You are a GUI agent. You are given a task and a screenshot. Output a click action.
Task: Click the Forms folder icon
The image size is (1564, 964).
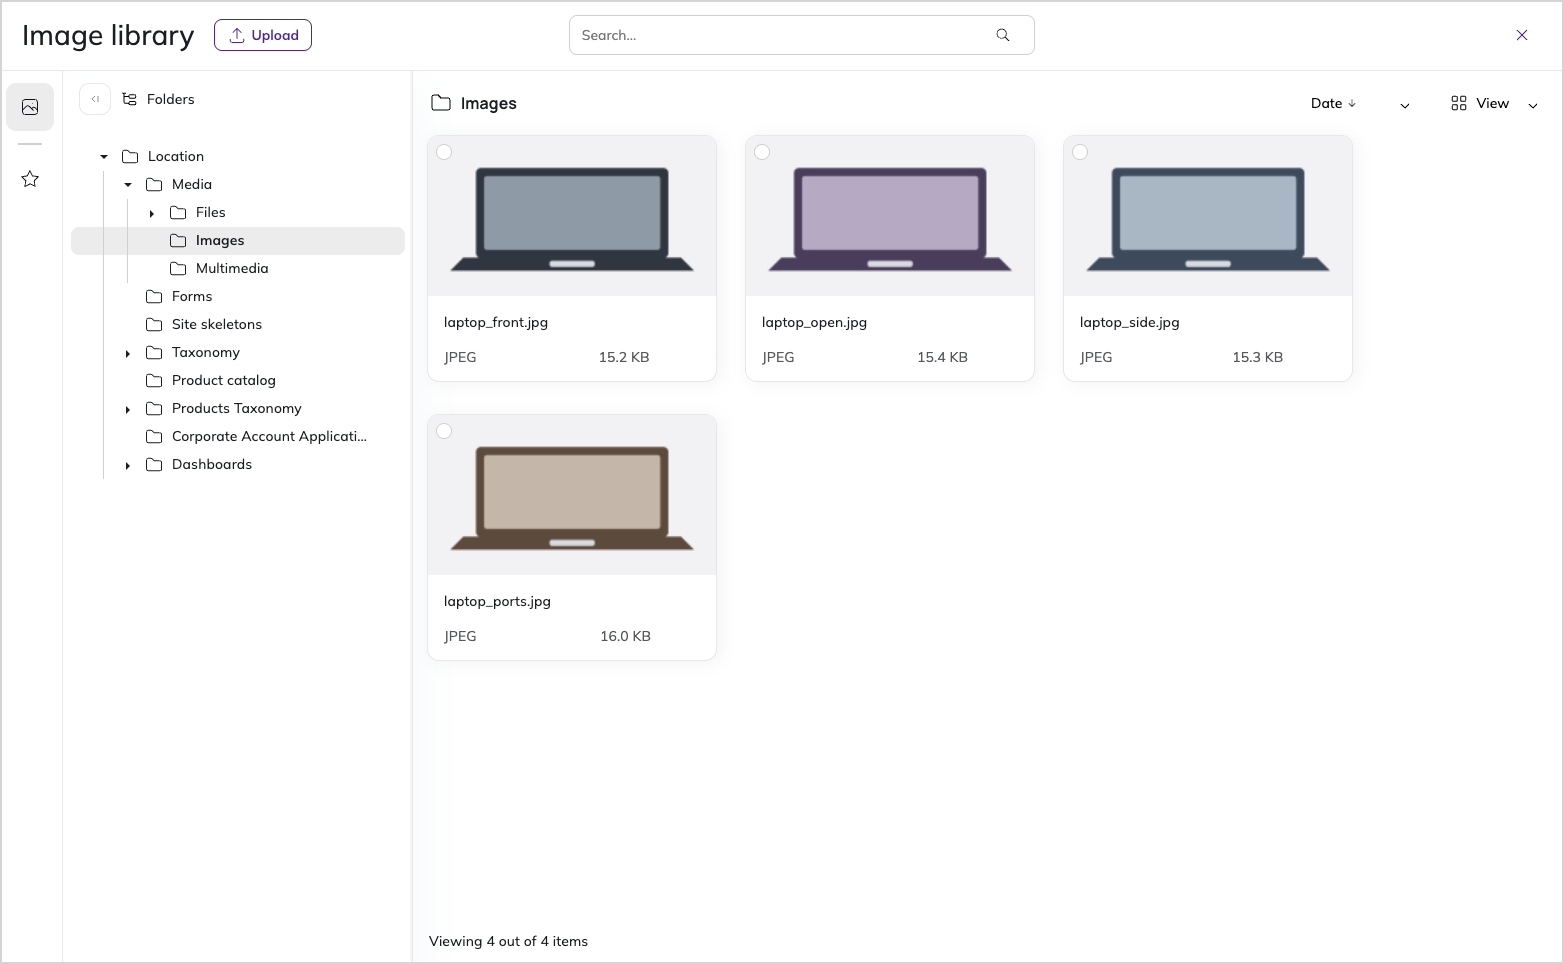(x=154, y=296)
